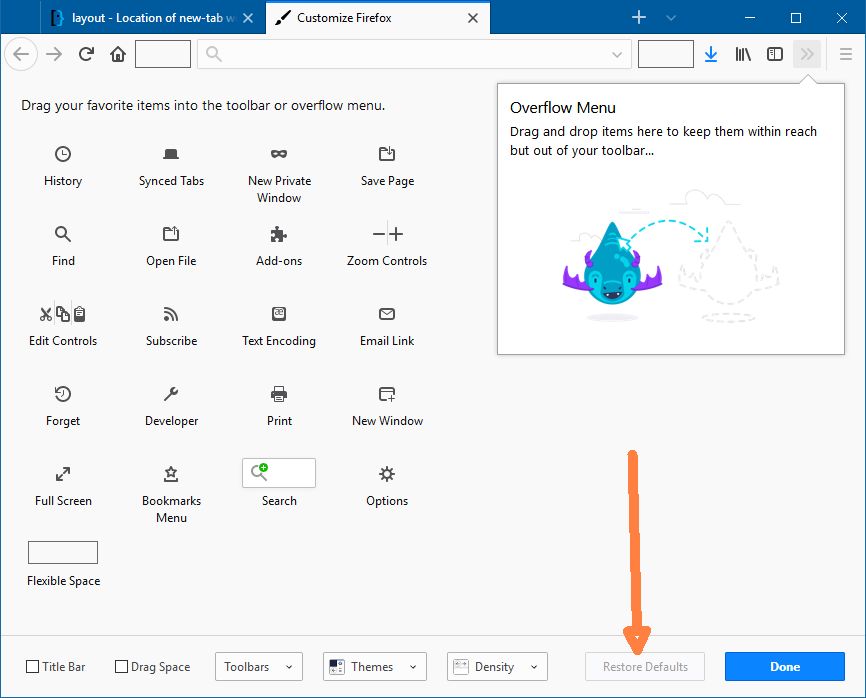Open the list all tabs dropdown arrow
866x698 pixels.
pos(671,18)
